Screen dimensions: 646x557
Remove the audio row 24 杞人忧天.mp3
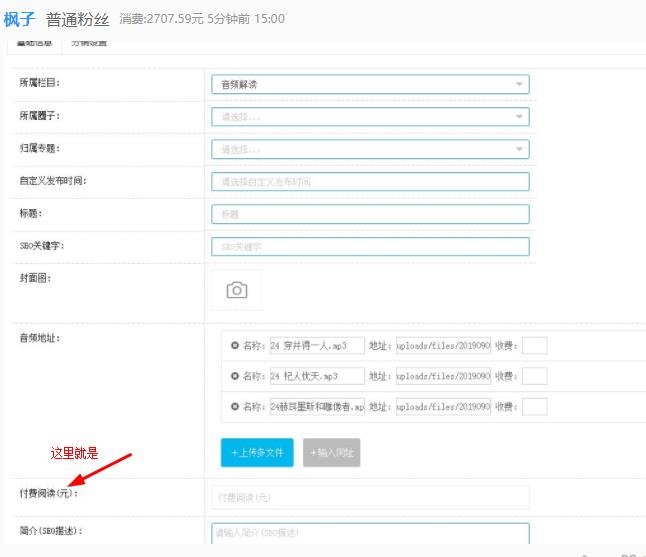[235, 377]
